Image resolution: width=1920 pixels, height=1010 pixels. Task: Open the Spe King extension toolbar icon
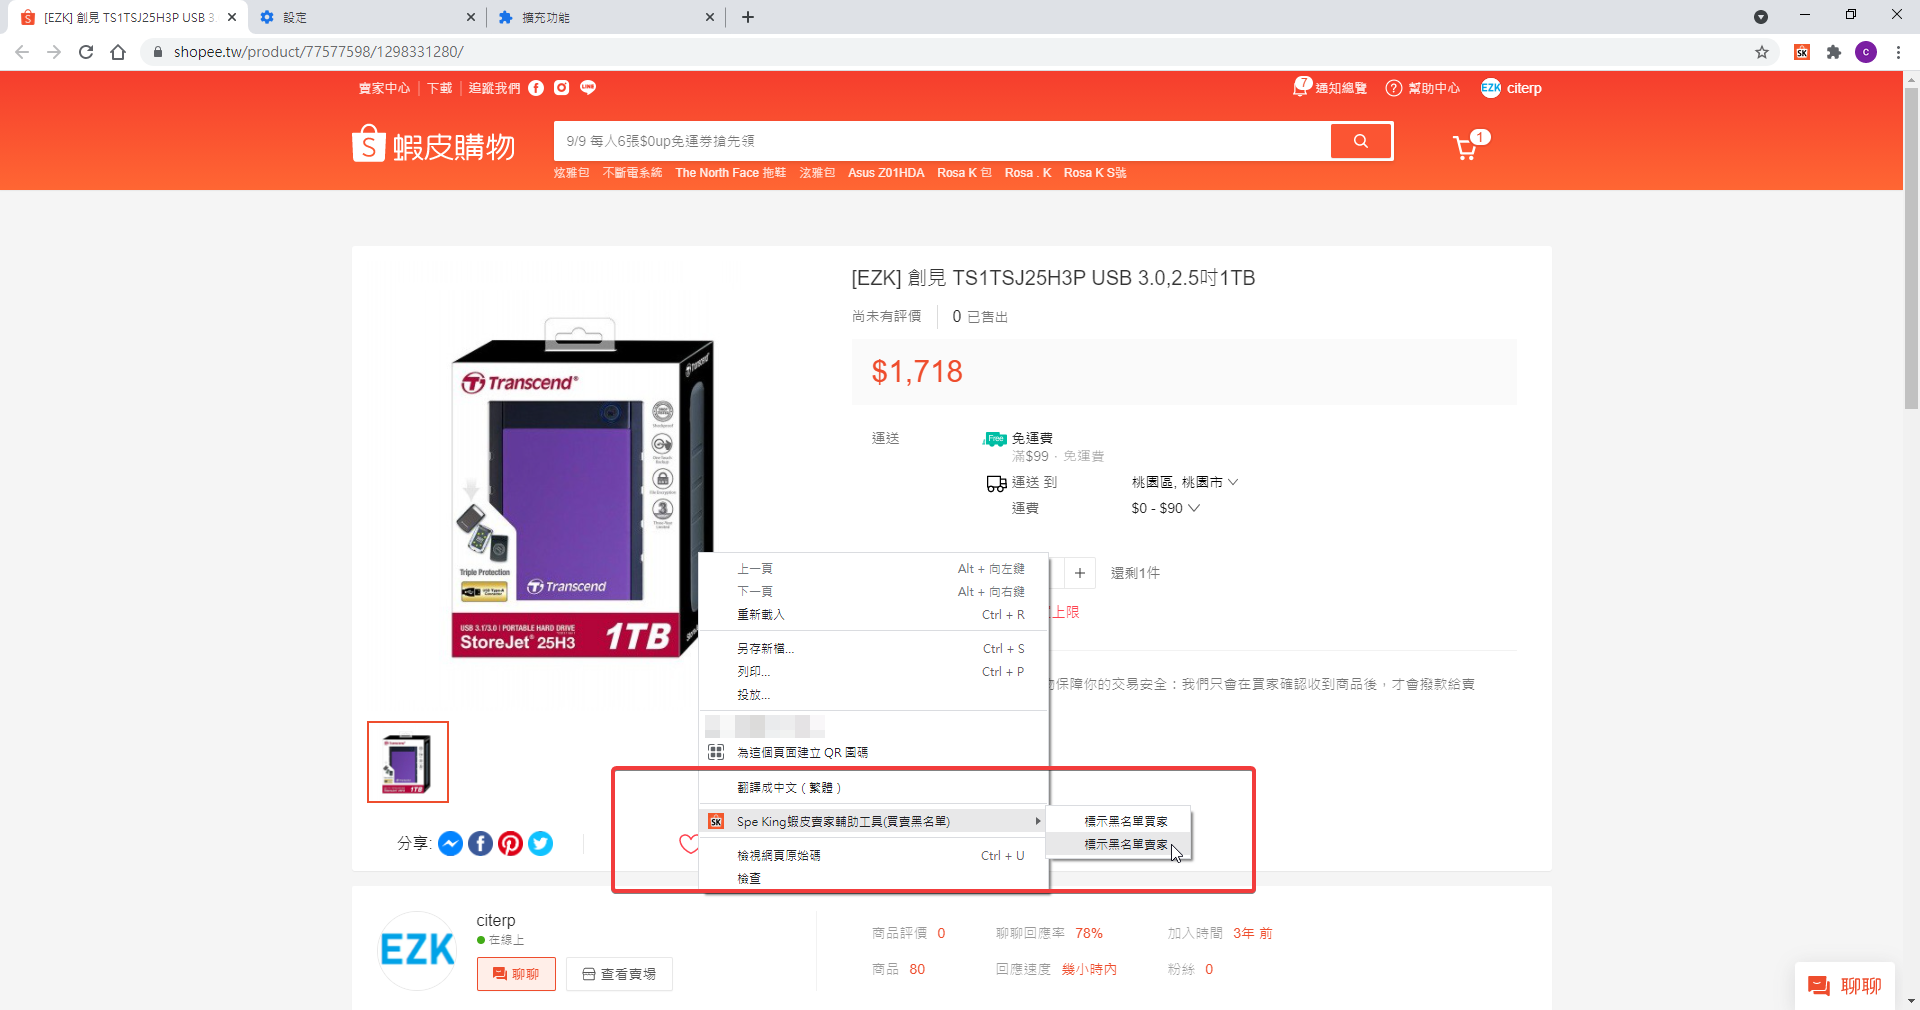1802,52
